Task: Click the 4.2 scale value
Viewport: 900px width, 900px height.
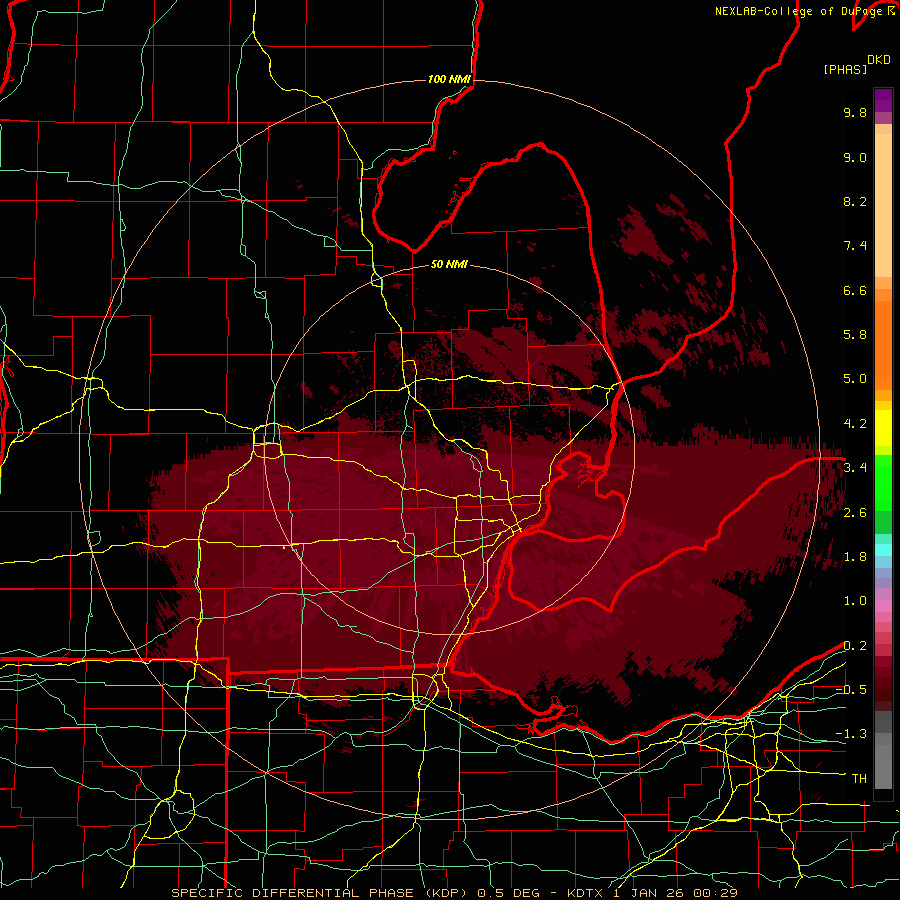Action: coord(855,424)
